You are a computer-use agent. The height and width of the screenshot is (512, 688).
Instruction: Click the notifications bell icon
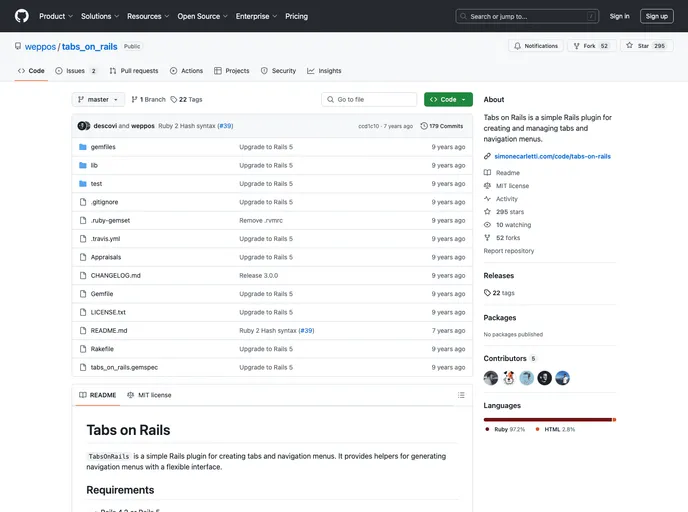coord(517,46)
